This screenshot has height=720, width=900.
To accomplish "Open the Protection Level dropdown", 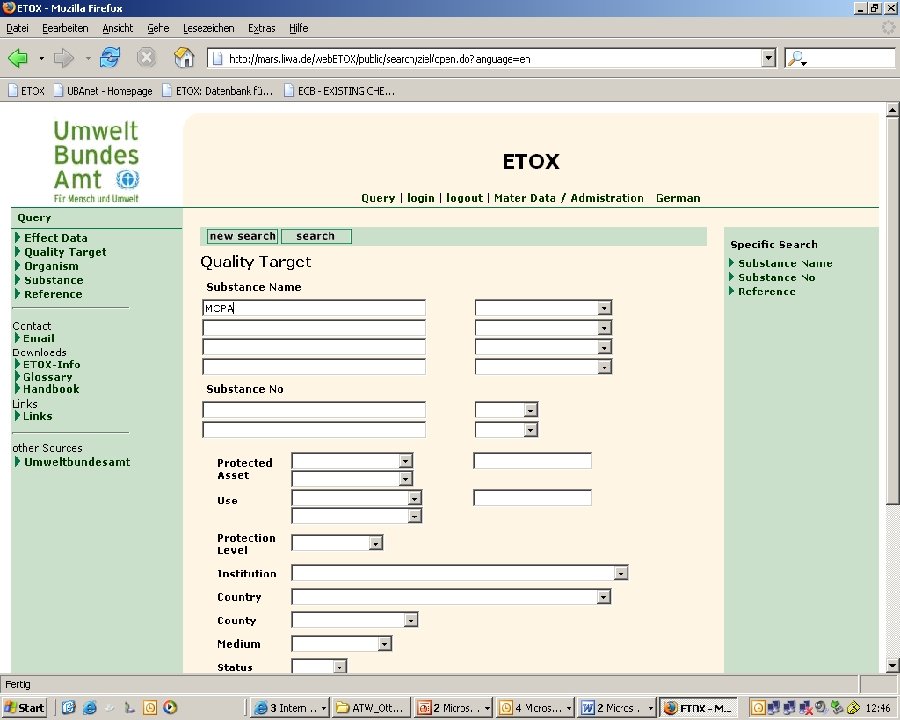I will [375, 543].
